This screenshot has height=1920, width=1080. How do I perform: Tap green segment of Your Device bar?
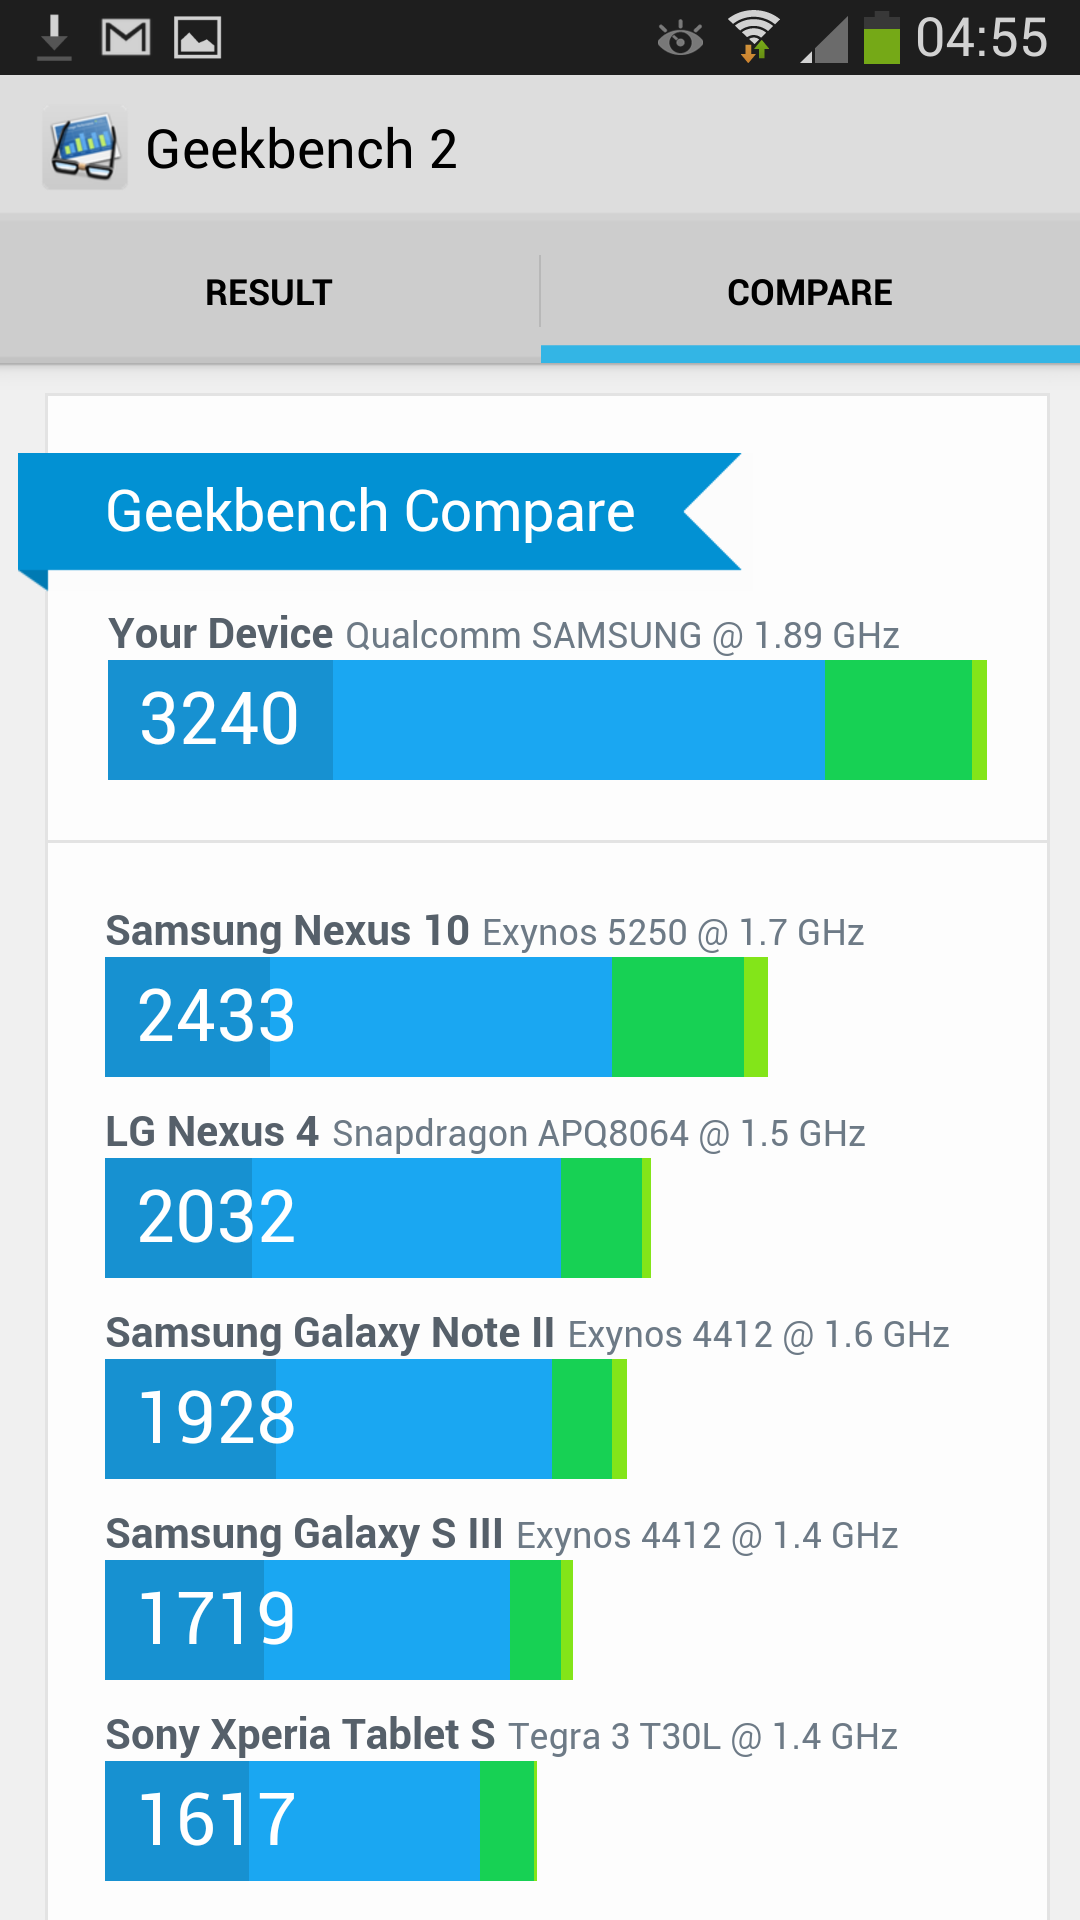(x=898, y=720)
